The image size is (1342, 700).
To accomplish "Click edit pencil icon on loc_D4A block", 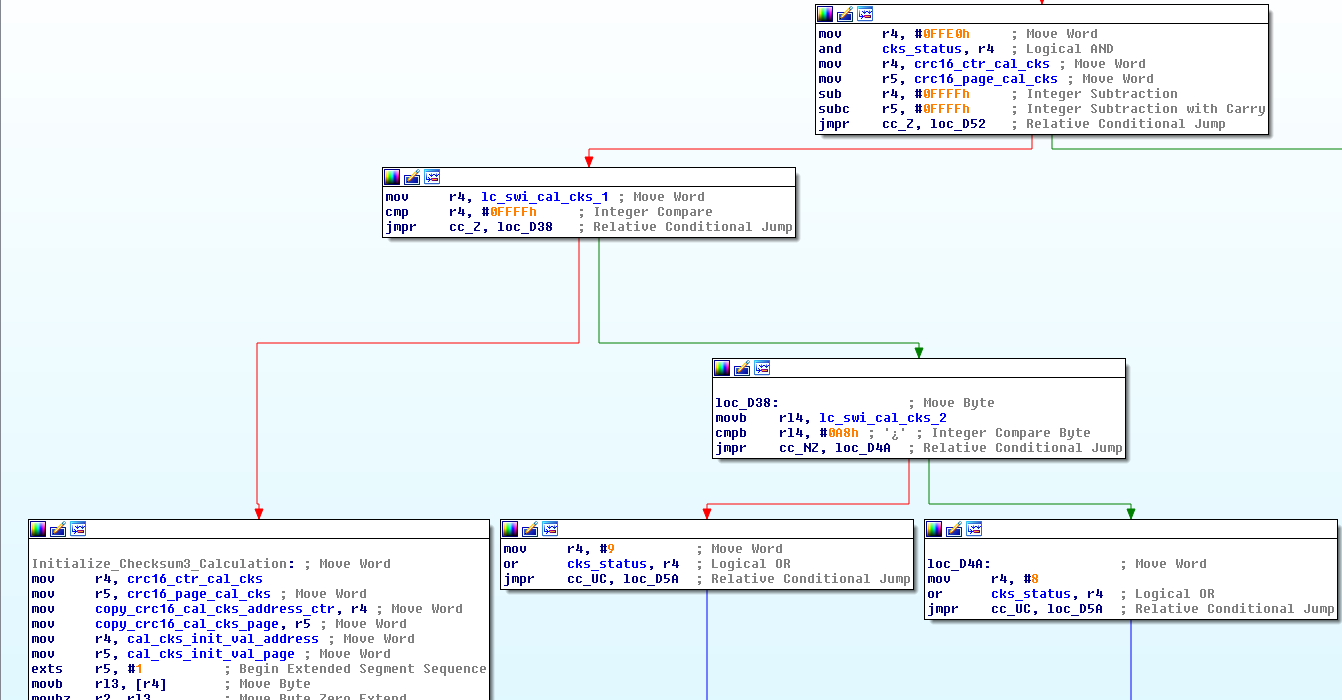I will click(x=954, y=529).
